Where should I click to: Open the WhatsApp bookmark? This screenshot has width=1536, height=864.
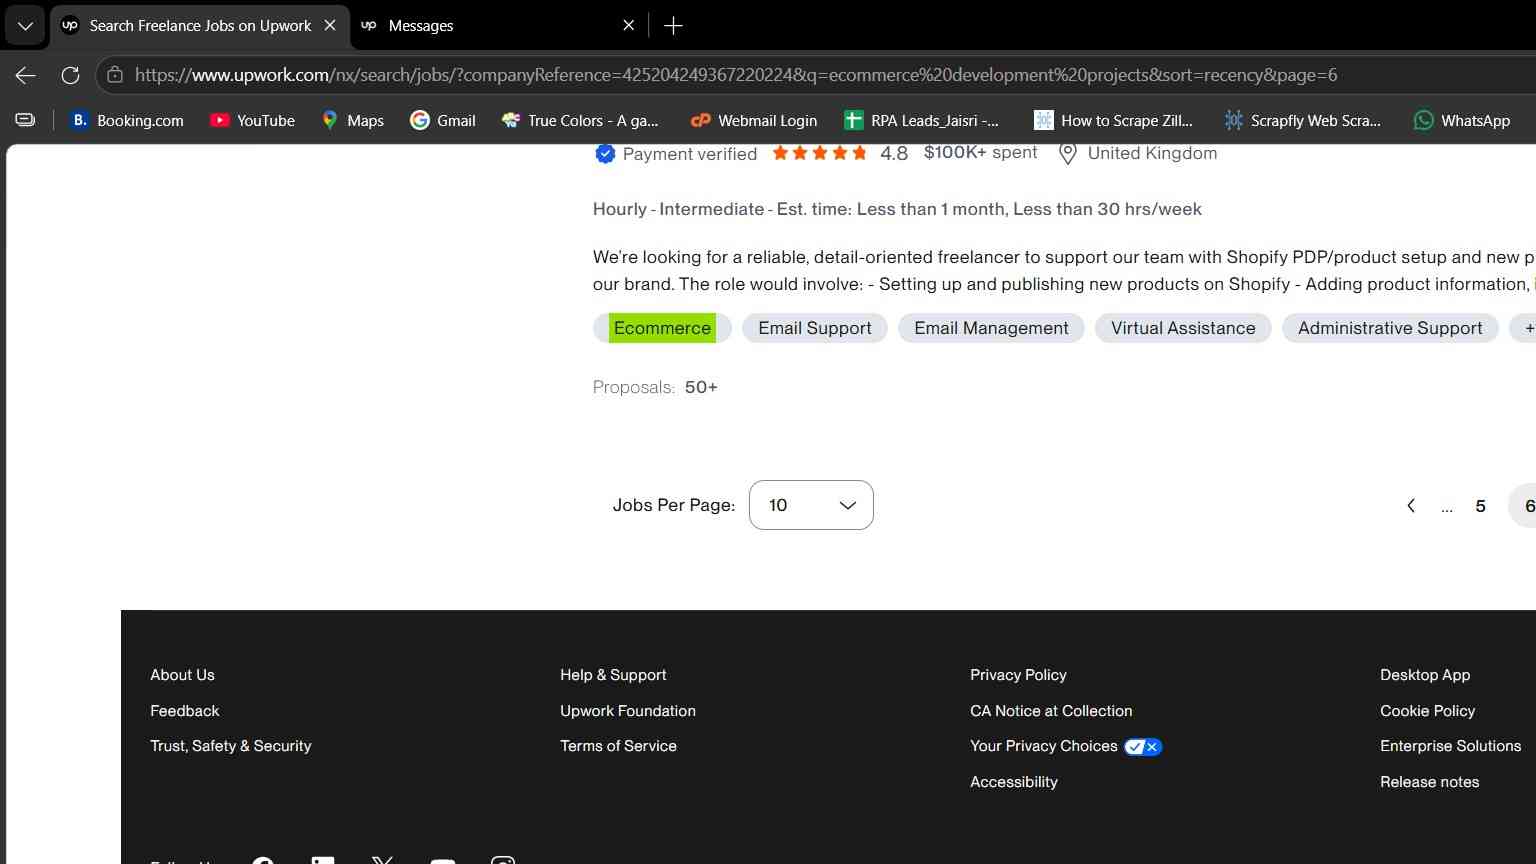1461,120
